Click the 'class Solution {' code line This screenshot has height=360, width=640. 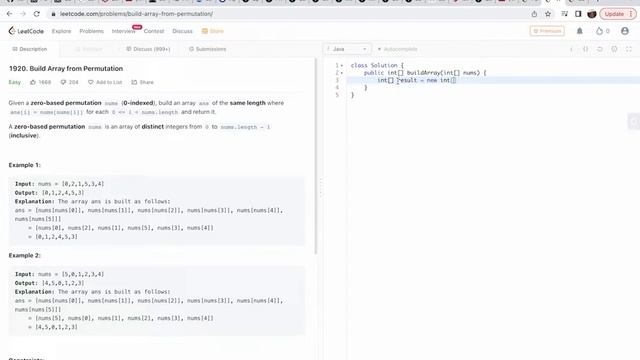[377, 65]
